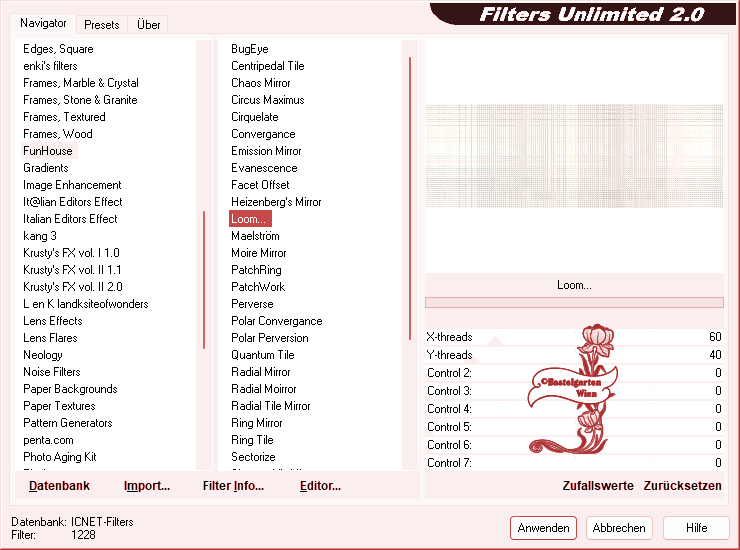Pick Emission Mirror filter
Screen dimensions: 740x550
pyautogui.click(x=266, y=151)
